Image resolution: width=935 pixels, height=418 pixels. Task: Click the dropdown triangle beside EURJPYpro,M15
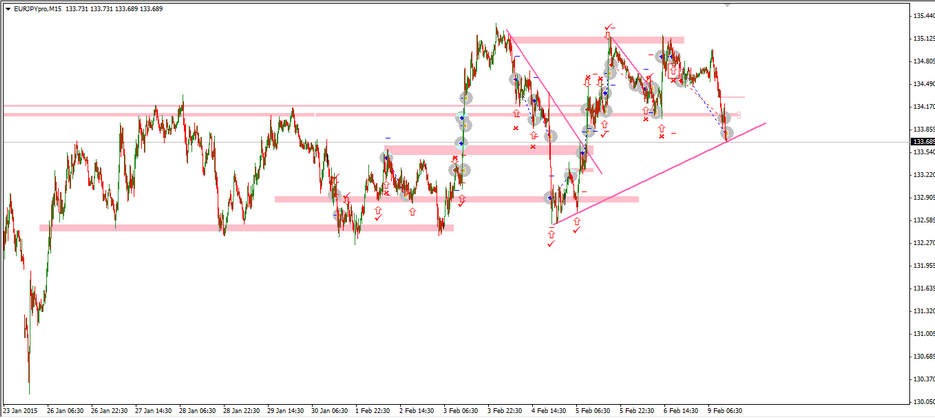pyautogui.click(x=7, y=8)
